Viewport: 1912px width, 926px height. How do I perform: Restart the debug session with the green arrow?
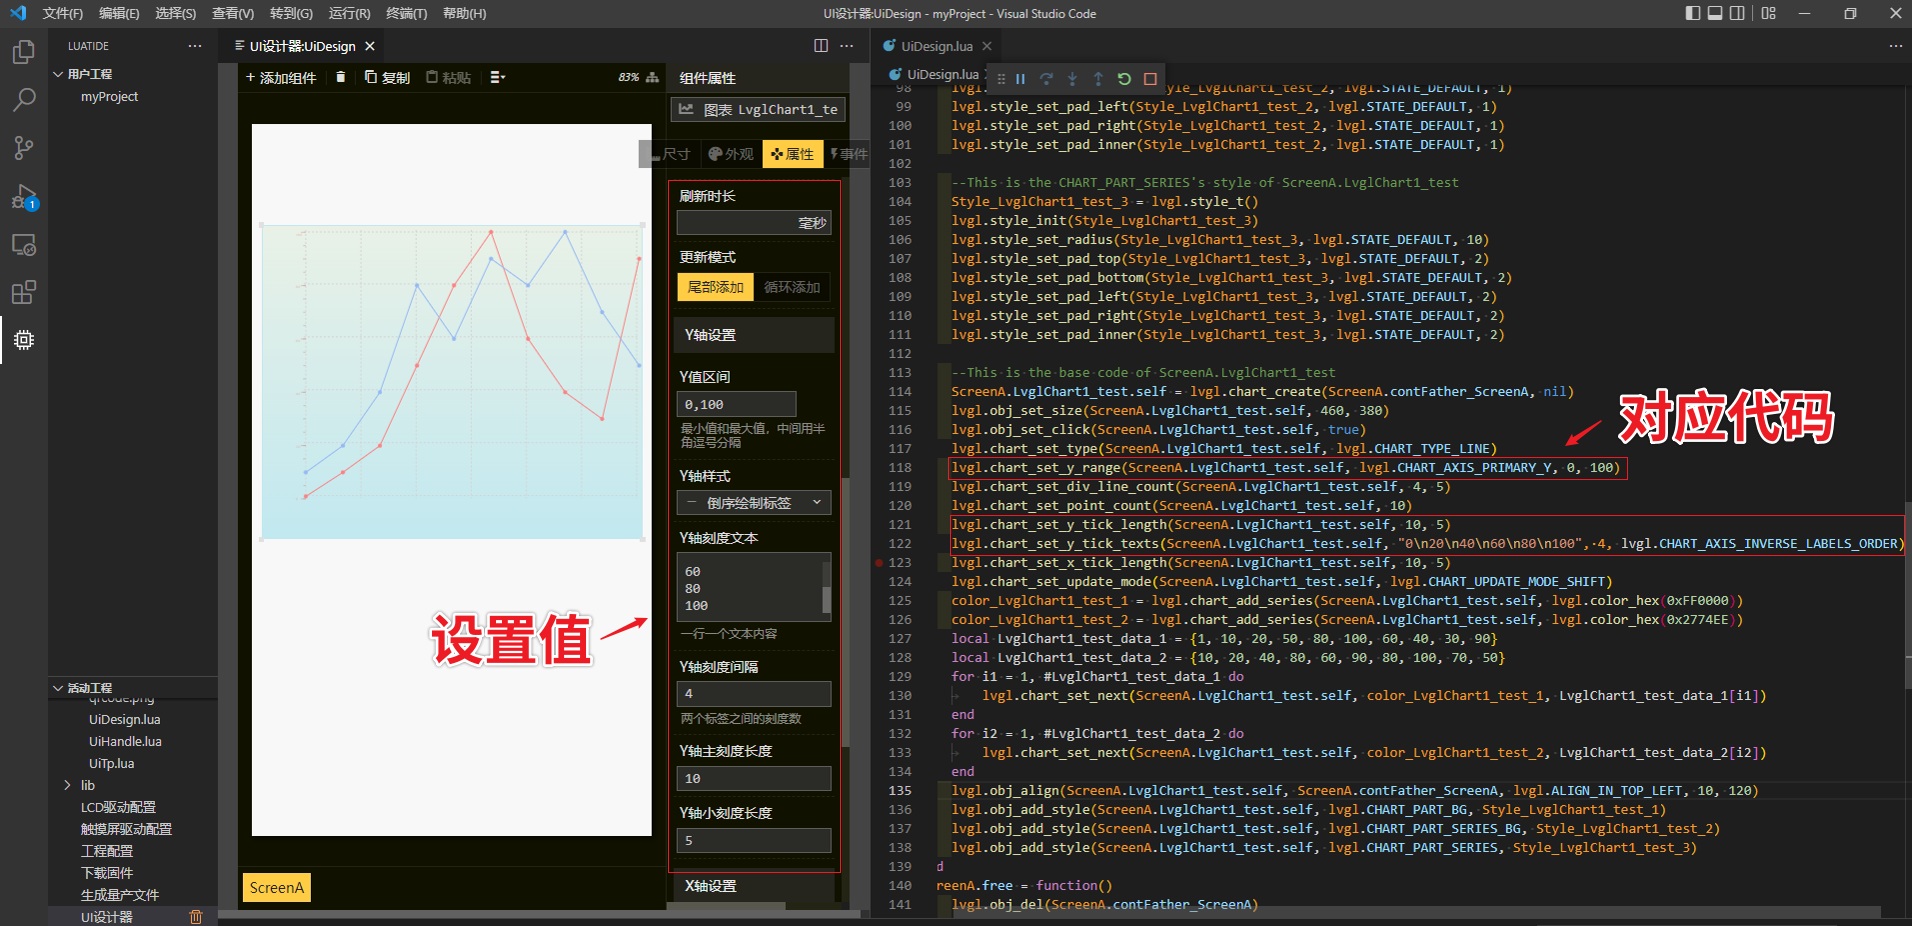tap(1124, 79)
